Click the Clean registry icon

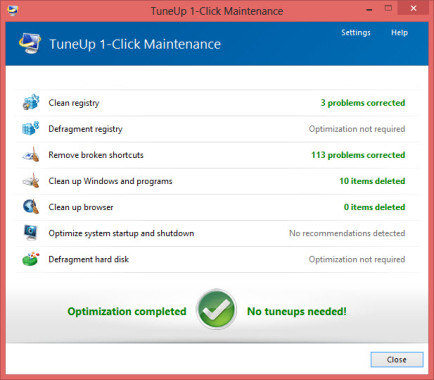(x=31, y=102)
